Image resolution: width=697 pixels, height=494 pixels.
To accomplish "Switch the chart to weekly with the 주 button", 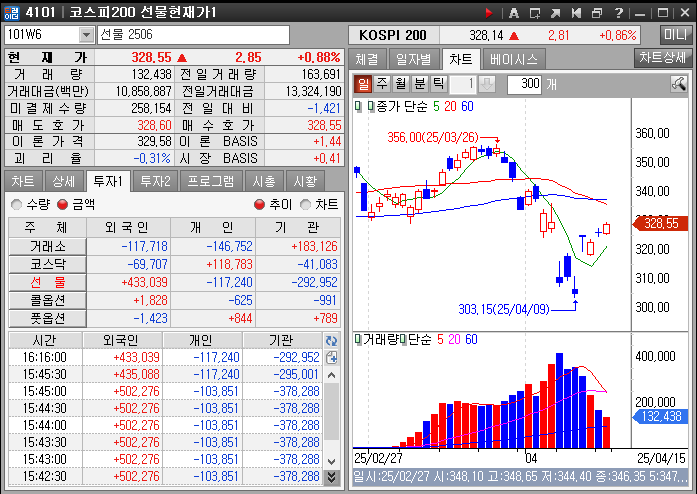I will click(x=382, y=84).
